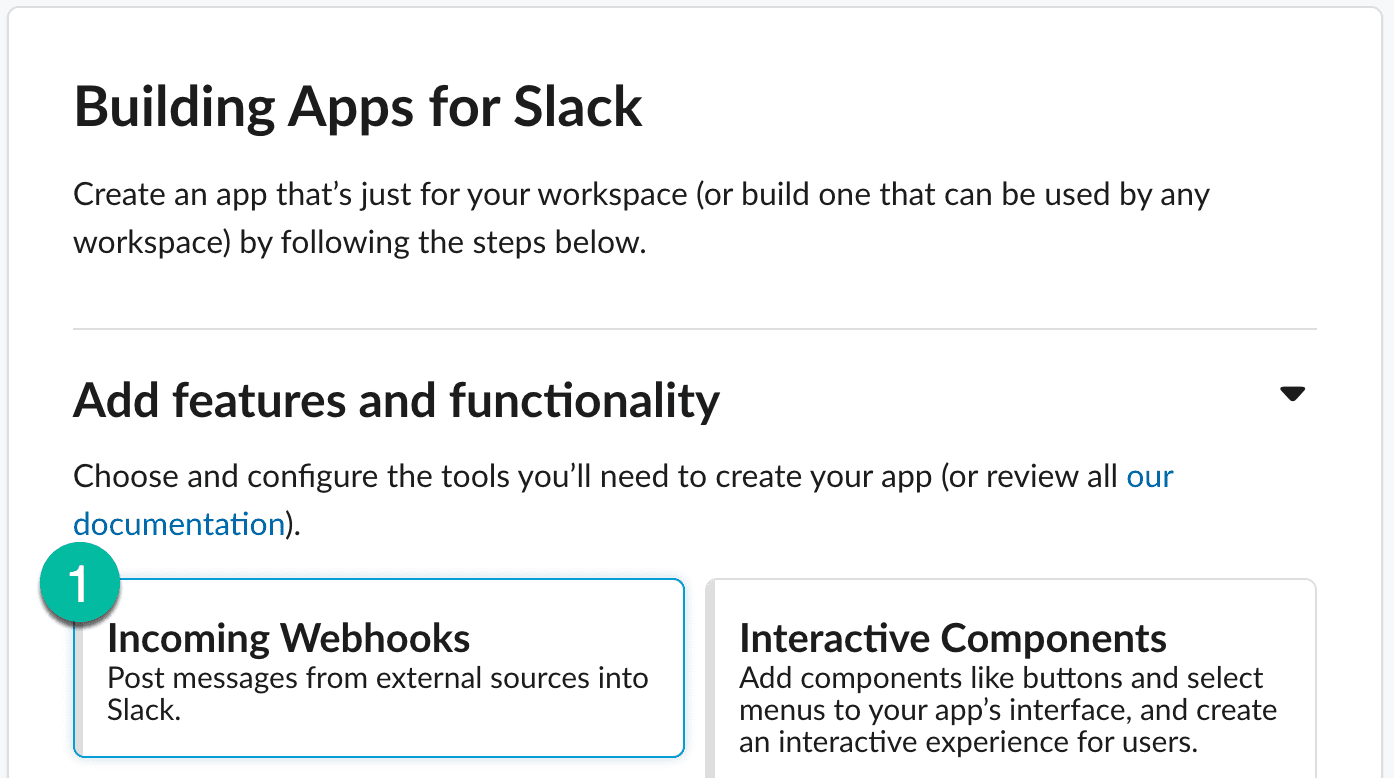Click "menus to your app's interface, and create" line
The image size is (1394, 778).
[x=1008, y=711]
